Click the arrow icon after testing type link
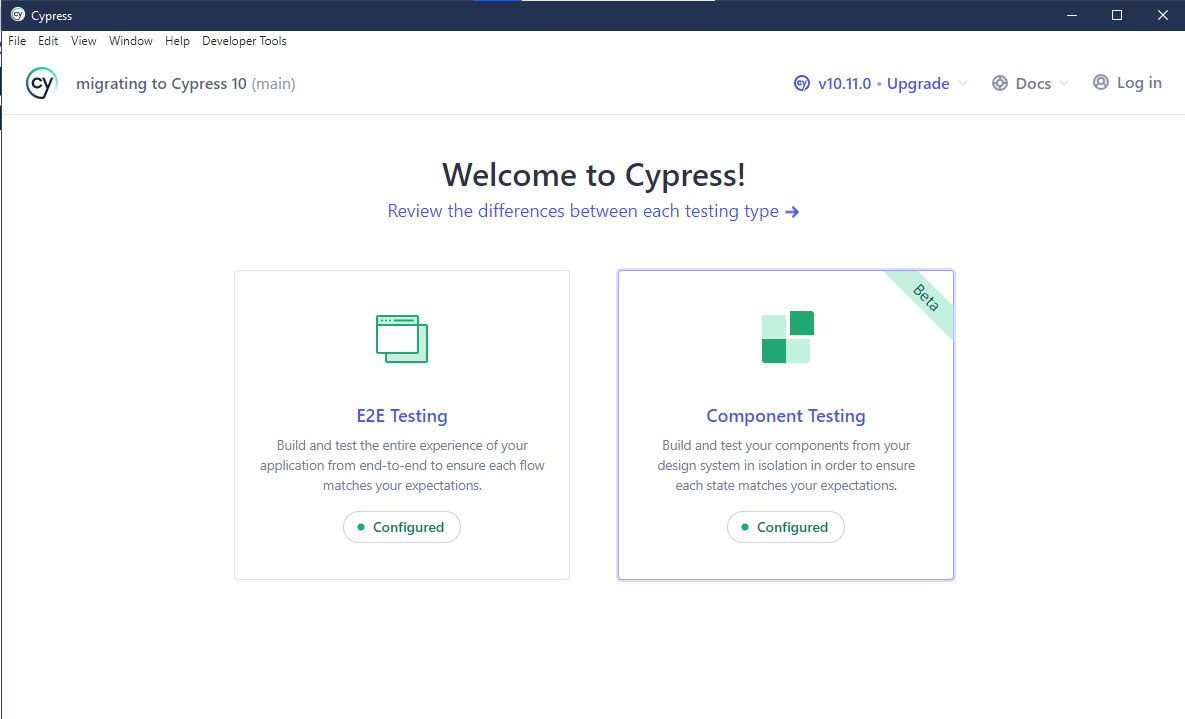 click(x=793, y=211)
